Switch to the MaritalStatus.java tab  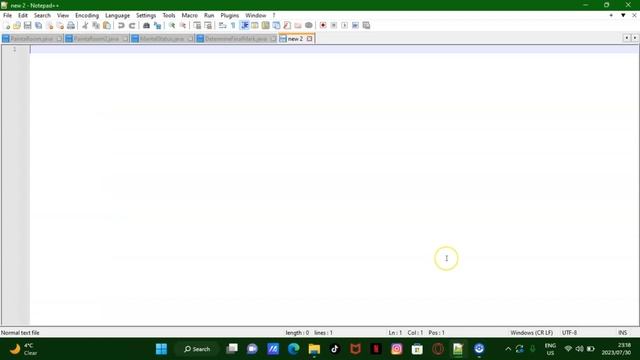(x=162, y=39)
